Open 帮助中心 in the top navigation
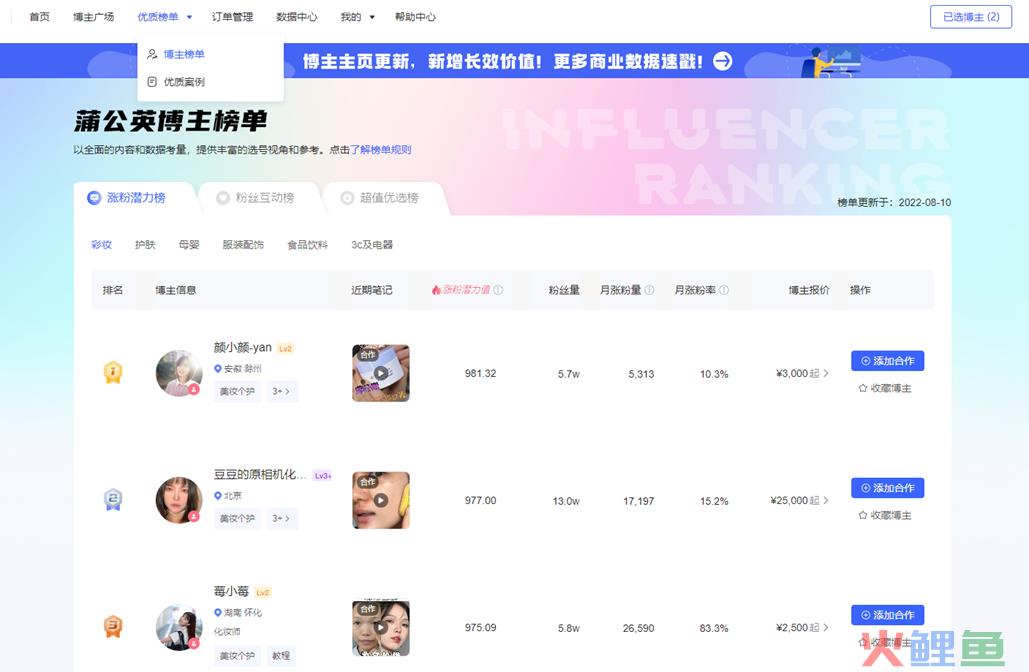Image resolution: width=1029 pixels, height=672 pixels. pos(415,17)
